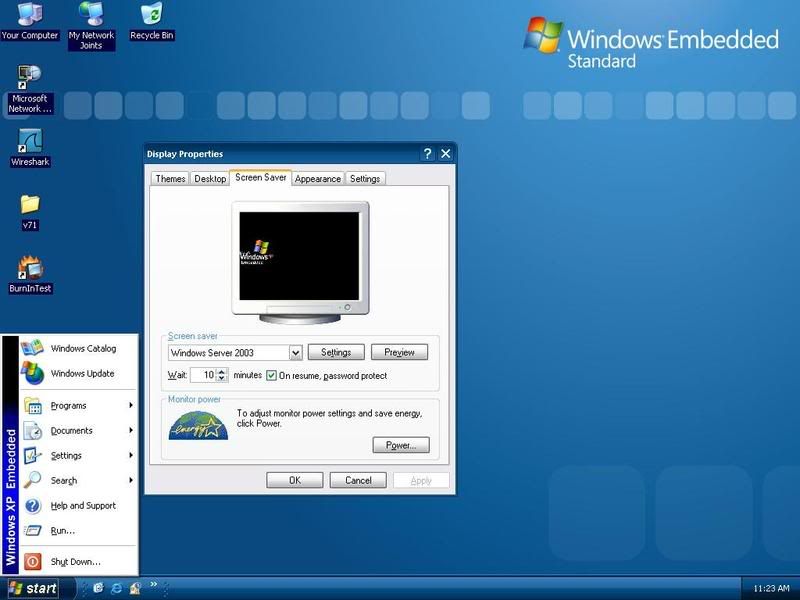
Task: Open Windows Update from the Start menu
Action: 82,374
